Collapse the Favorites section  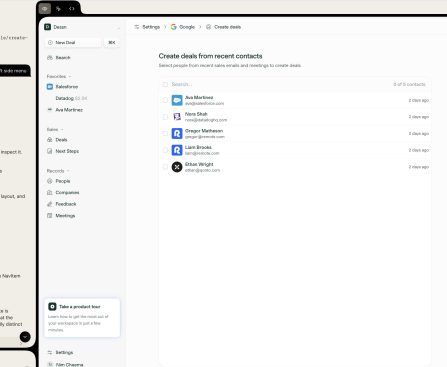pos(59,76)
